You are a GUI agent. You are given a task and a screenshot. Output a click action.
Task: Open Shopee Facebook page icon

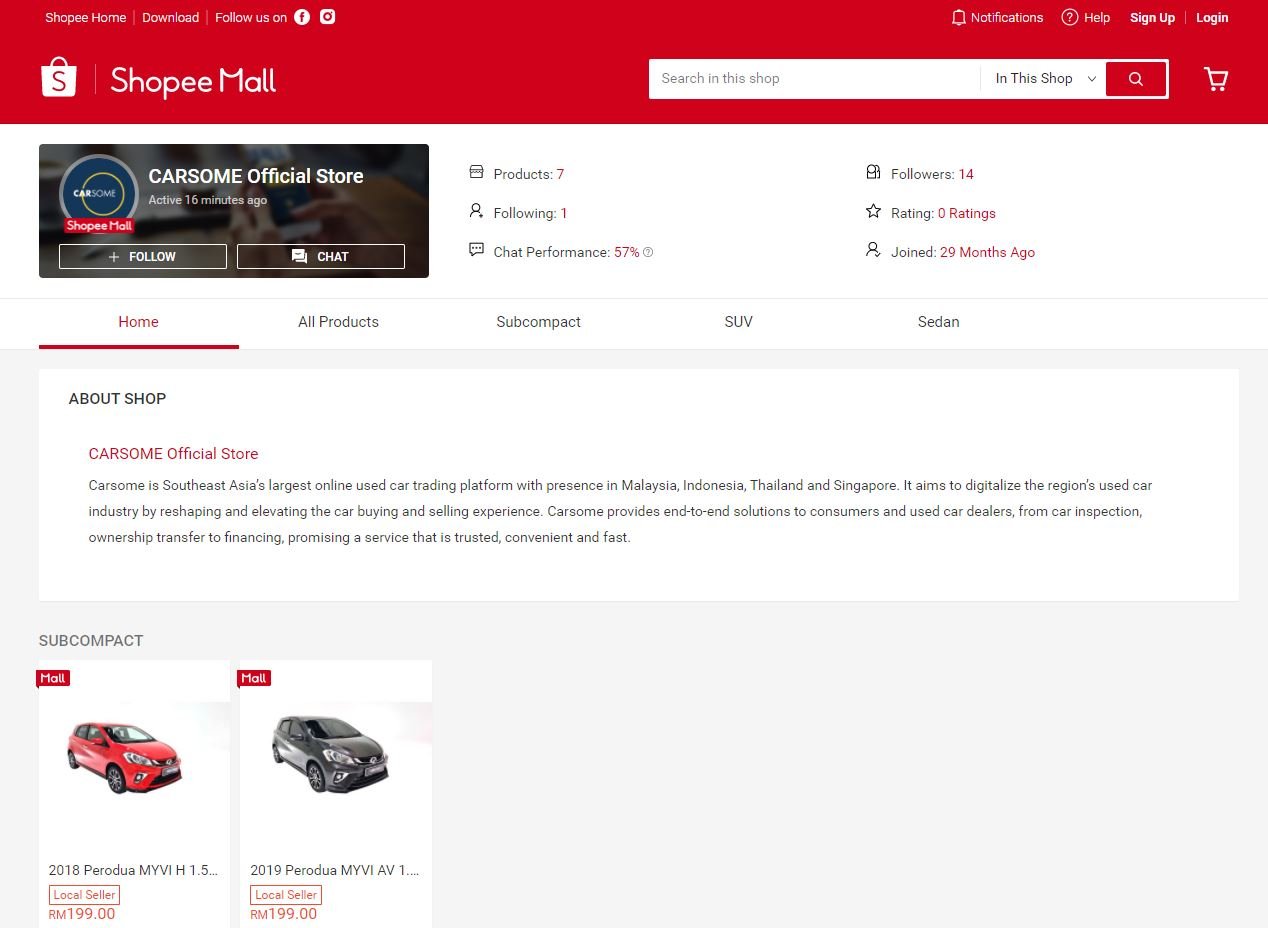click(x=302, y=17)
